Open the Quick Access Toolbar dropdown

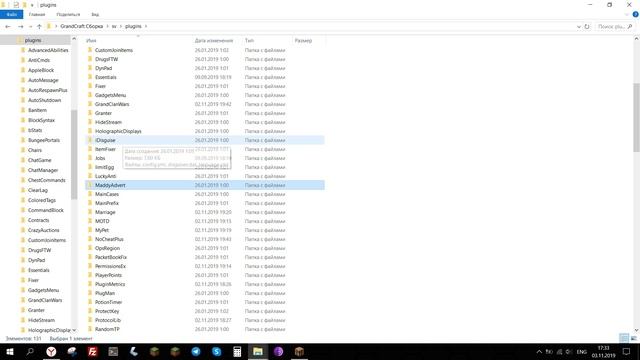pos(32,5)
